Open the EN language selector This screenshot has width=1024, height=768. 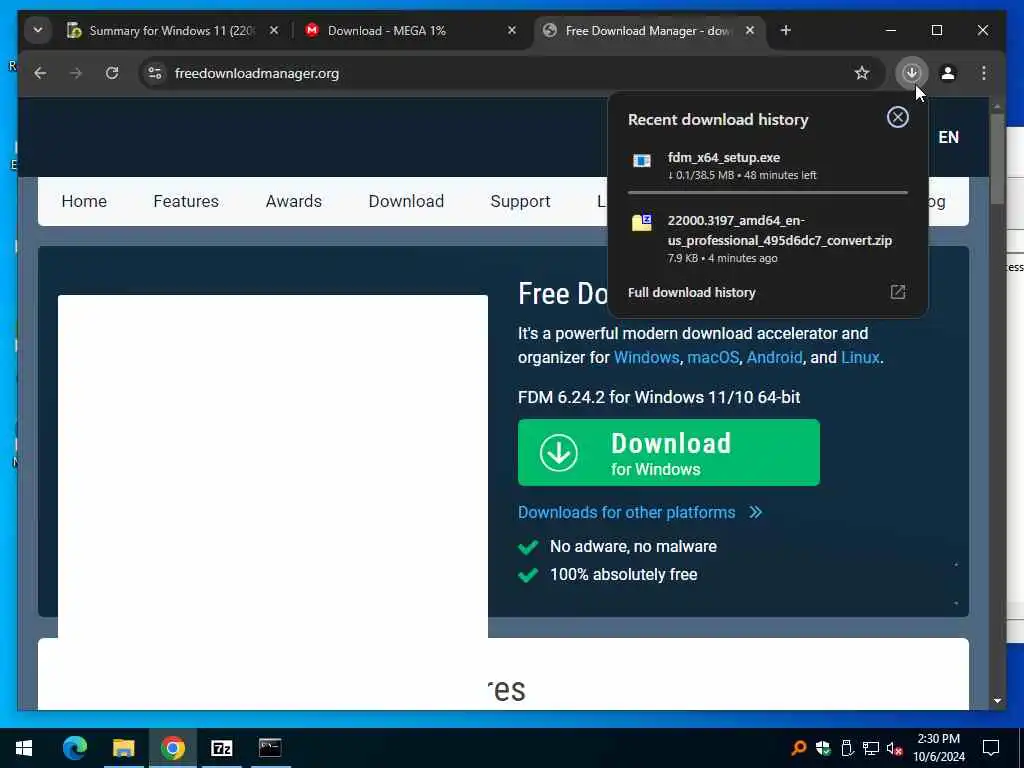pos(948,137)
